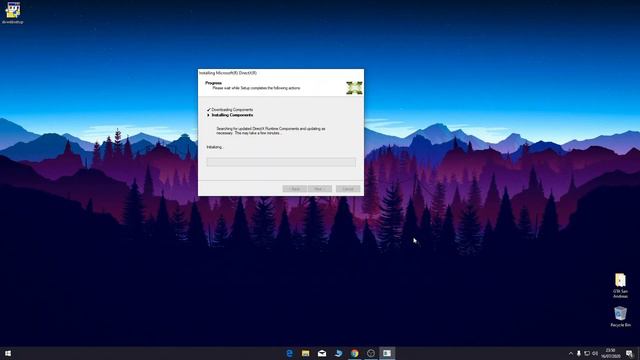
Task: Open the Mail app from the taskbar
Action: click(x=322, y=353)
